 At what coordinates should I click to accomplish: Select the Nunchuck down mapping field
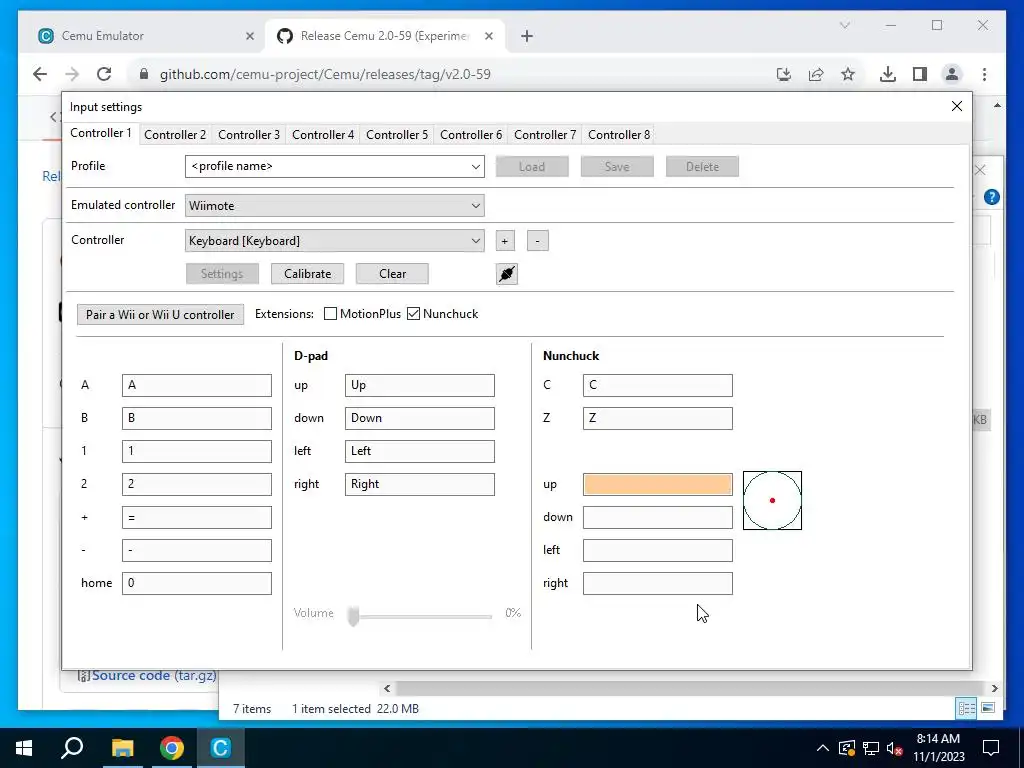[658, 518]
